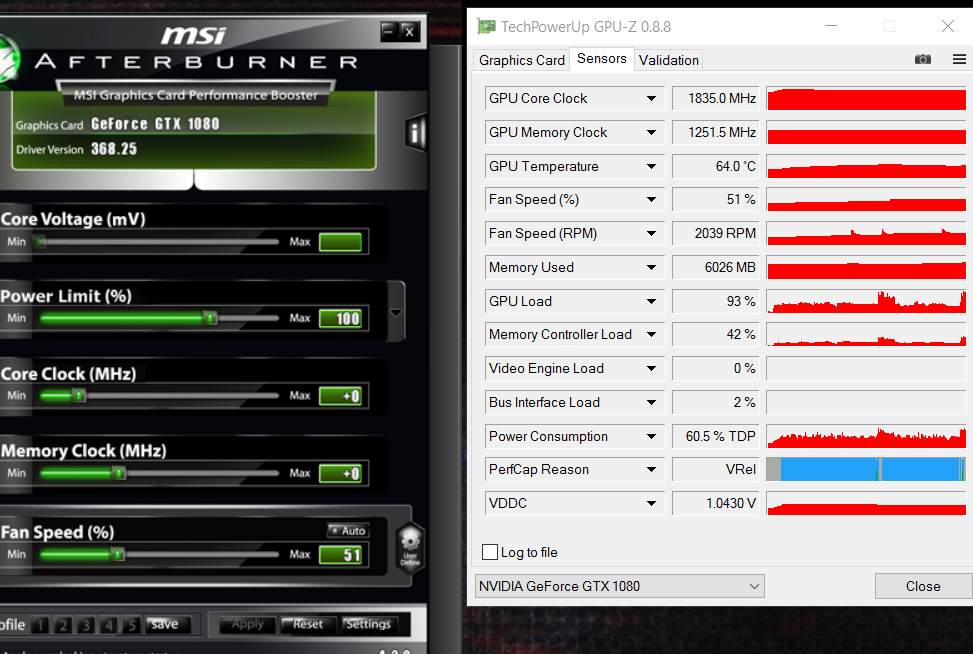The height and width of the screenshot is (654, 973).
Task: Close the MSI Afterburner window
Action: (409, 31)
